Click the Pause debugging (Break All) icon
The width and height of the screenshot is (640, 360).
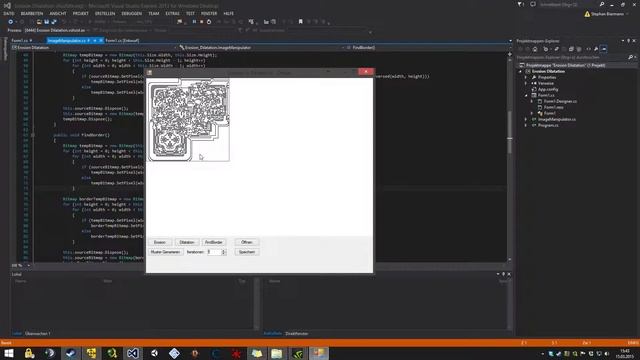(x=194, y=22)
